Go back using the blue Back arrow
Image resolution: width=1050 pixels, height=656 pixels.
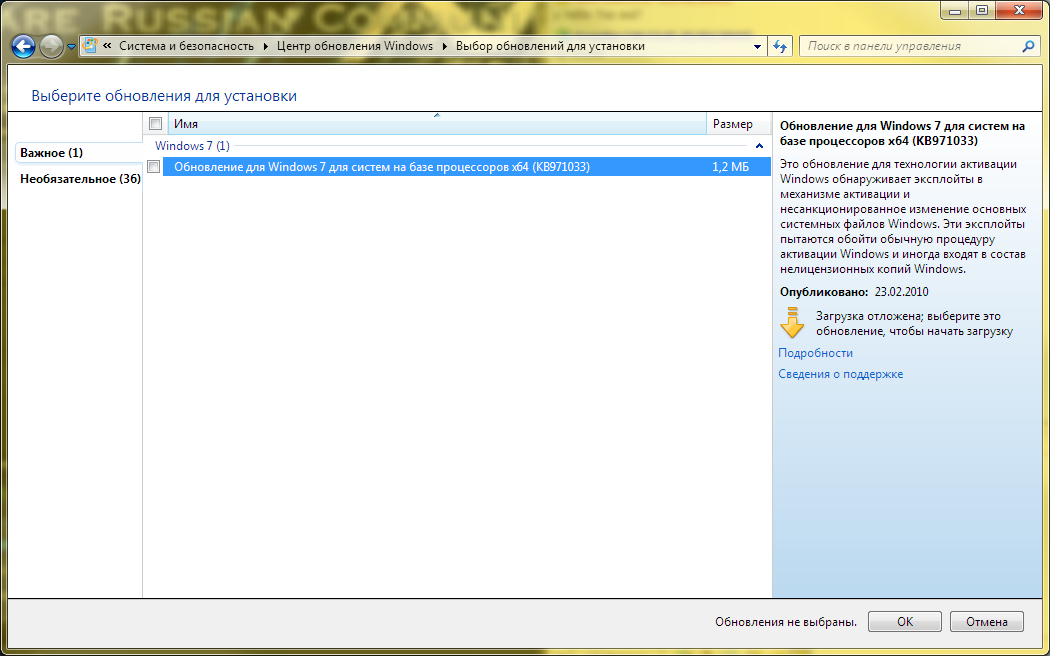(x=23, y=46)
